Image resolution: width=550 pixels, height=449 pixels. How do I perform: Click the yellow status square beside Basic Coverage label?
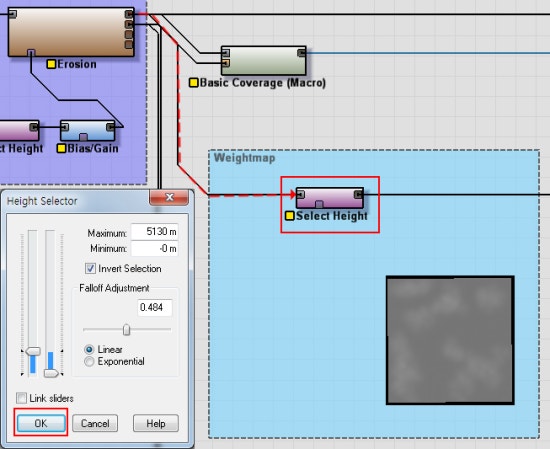tap(193, 83)
